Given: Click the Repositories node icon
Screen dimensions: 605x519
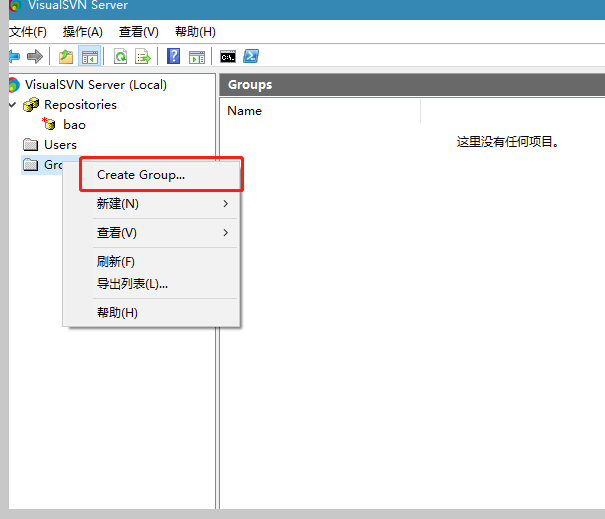Looking at the screenshot, I should 31,105.
